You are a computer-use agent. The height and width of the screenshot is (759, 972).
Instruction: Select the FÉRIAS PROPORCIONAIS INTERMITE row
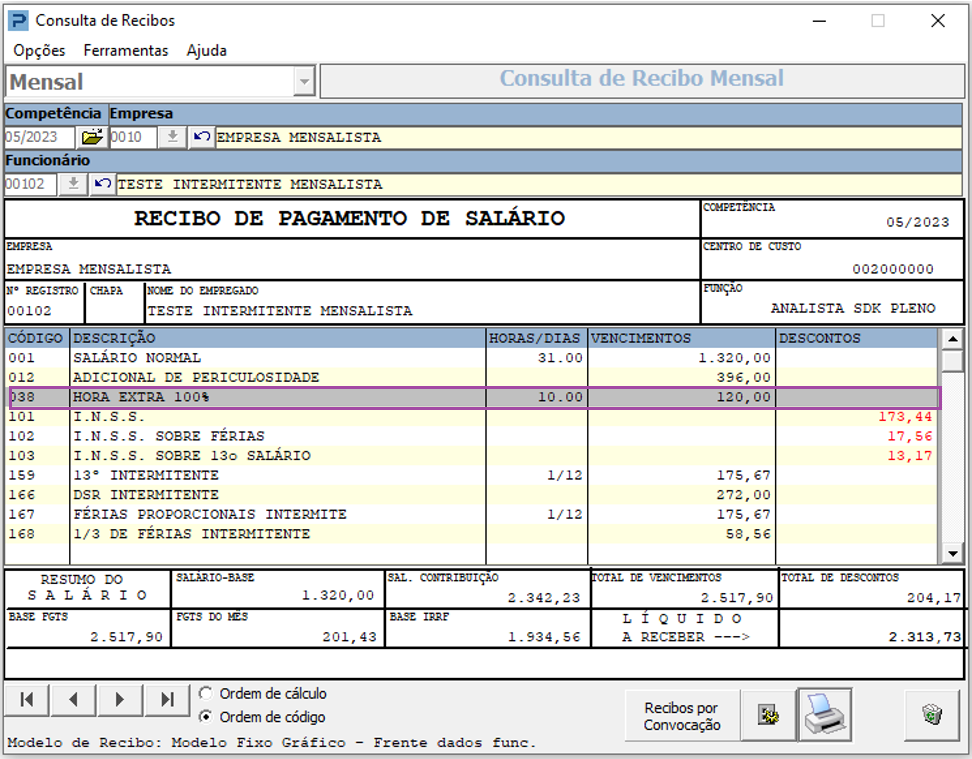471,514
